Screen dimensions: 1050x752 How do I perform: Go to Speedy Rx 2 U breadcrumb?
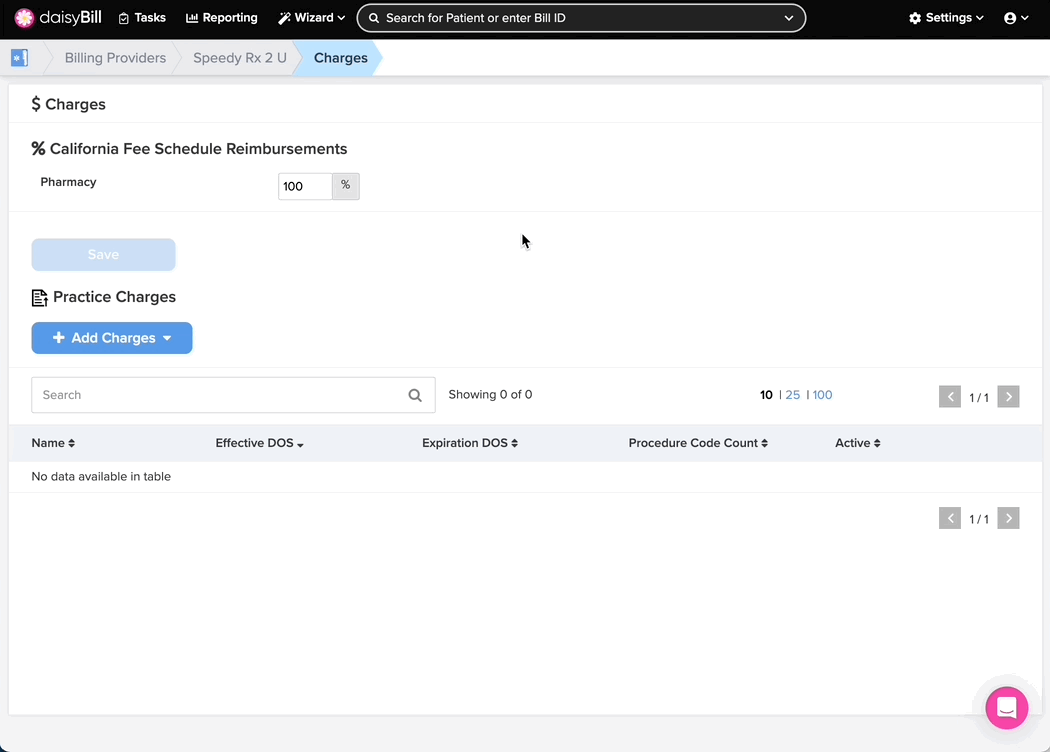point(240,58)
